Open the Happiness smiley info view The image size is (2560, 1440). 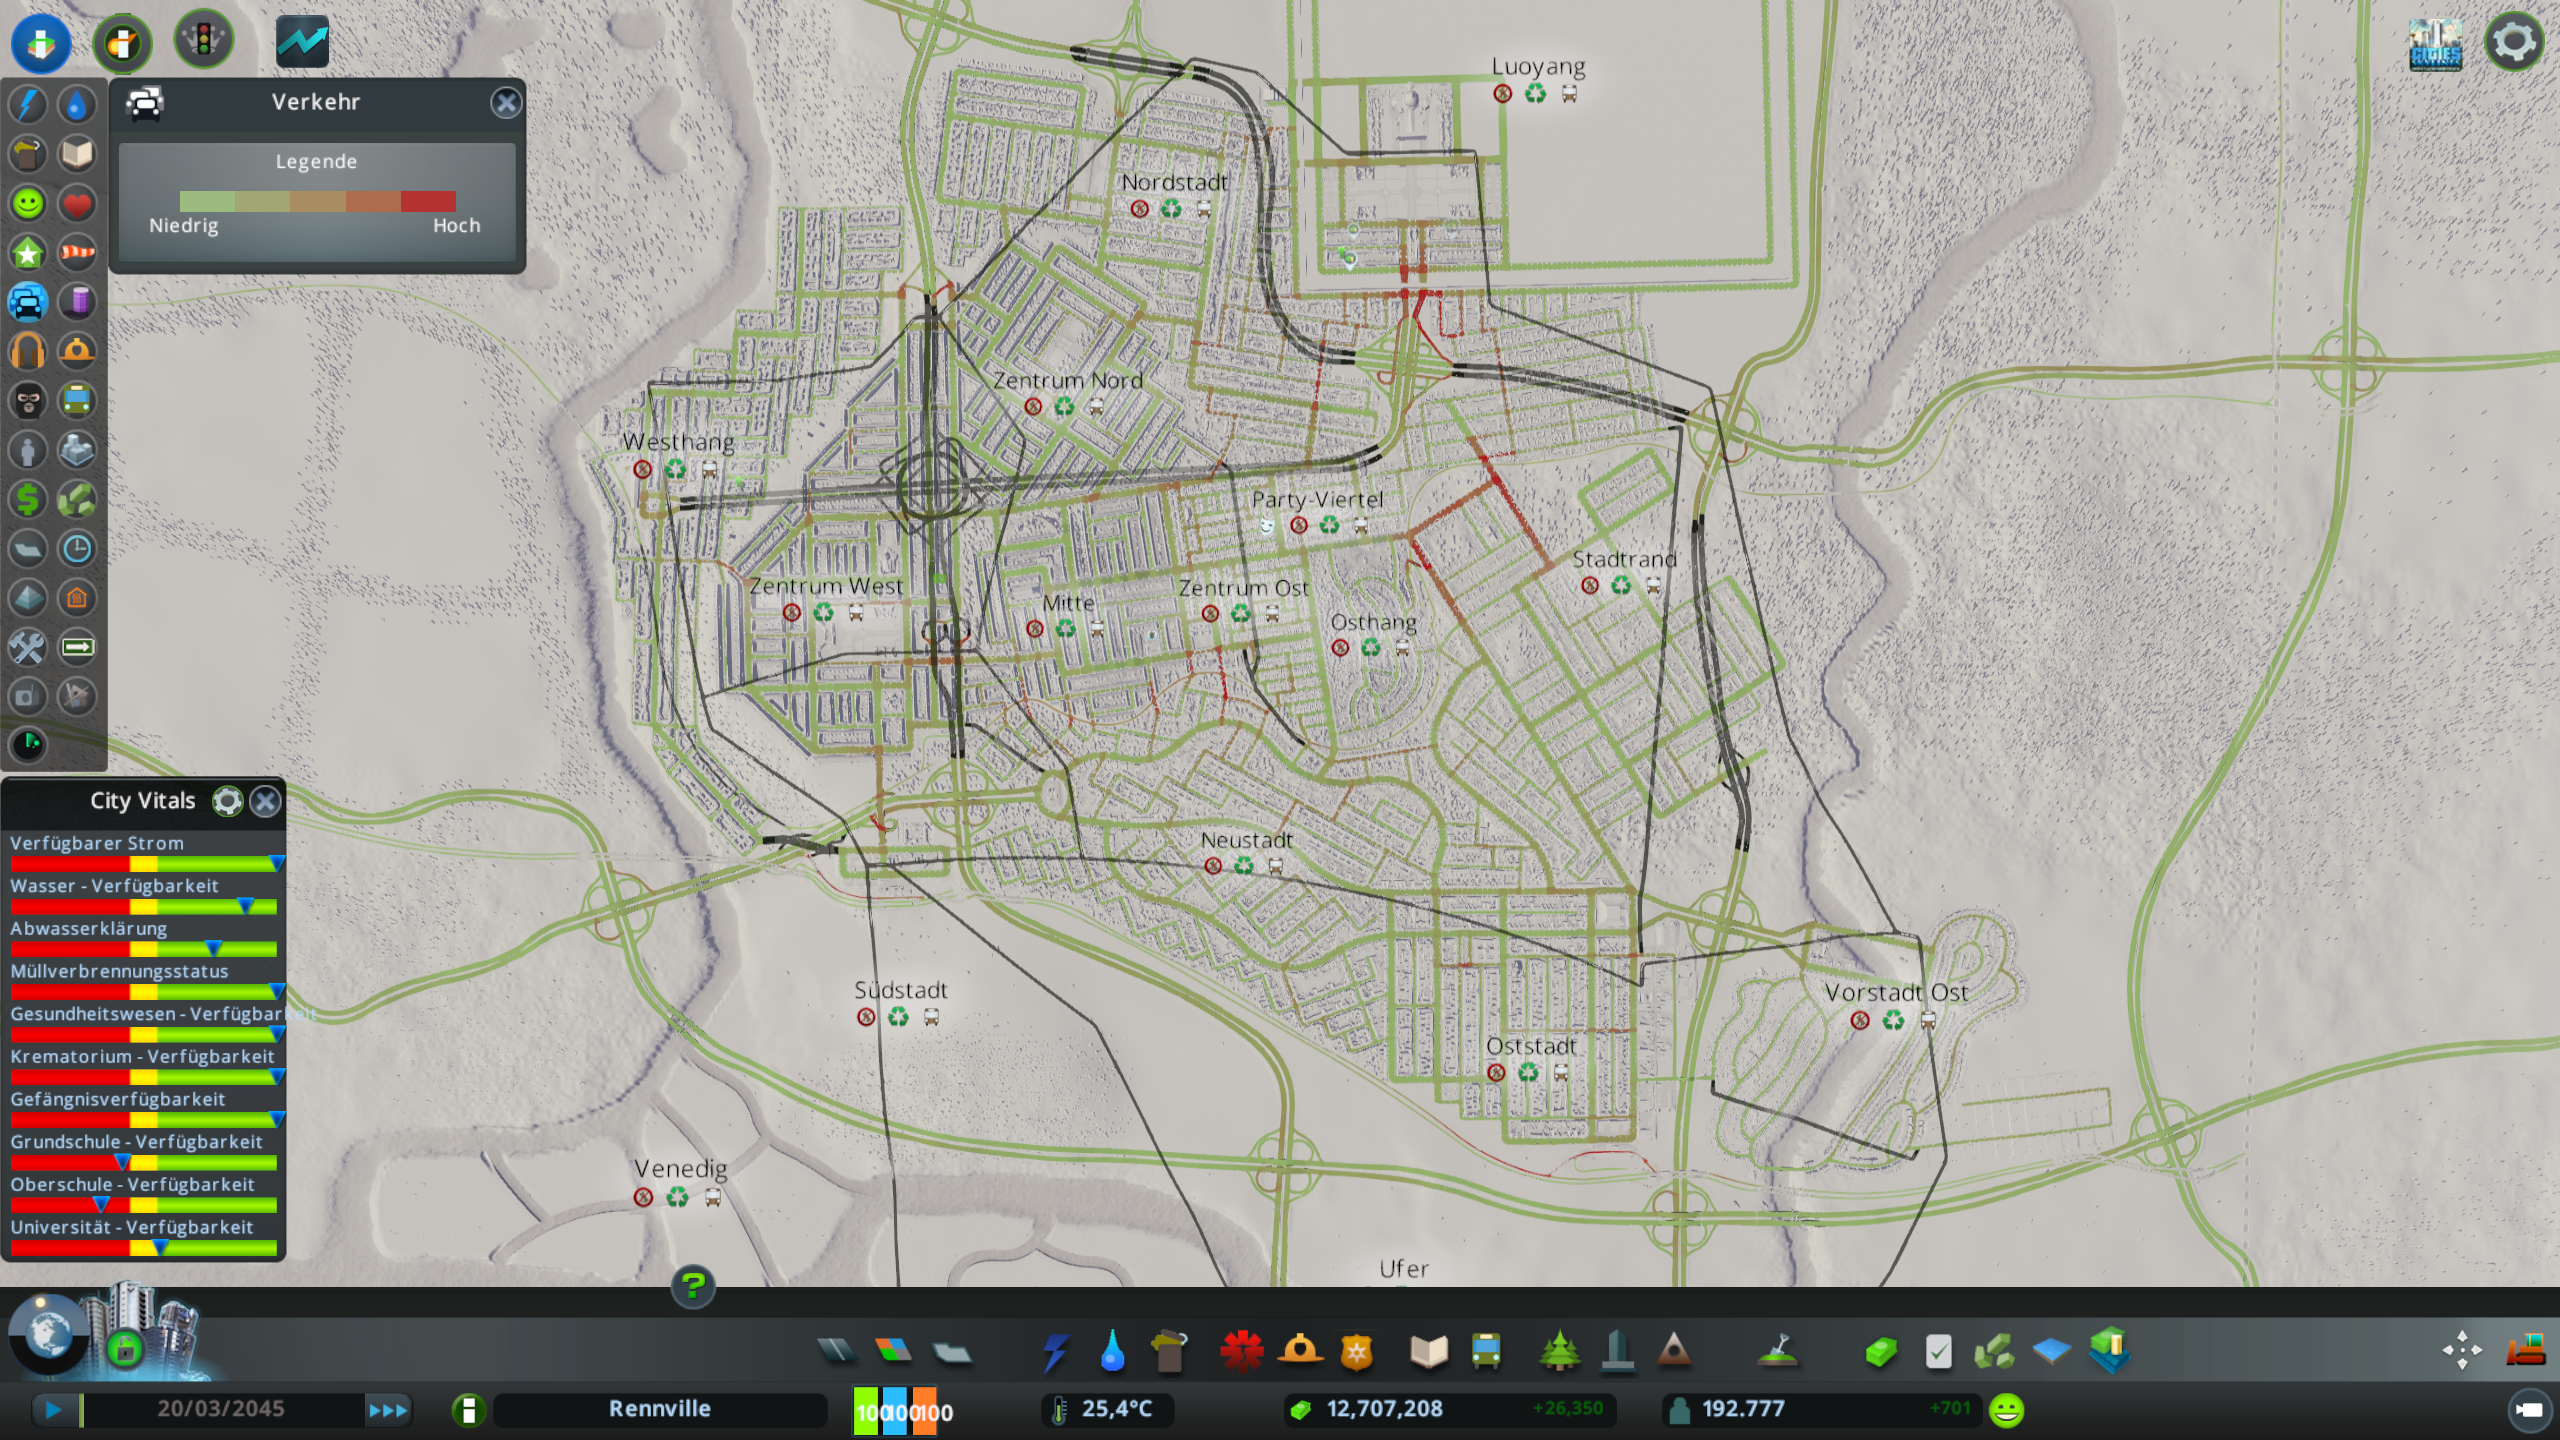click(x=28, y=204)
